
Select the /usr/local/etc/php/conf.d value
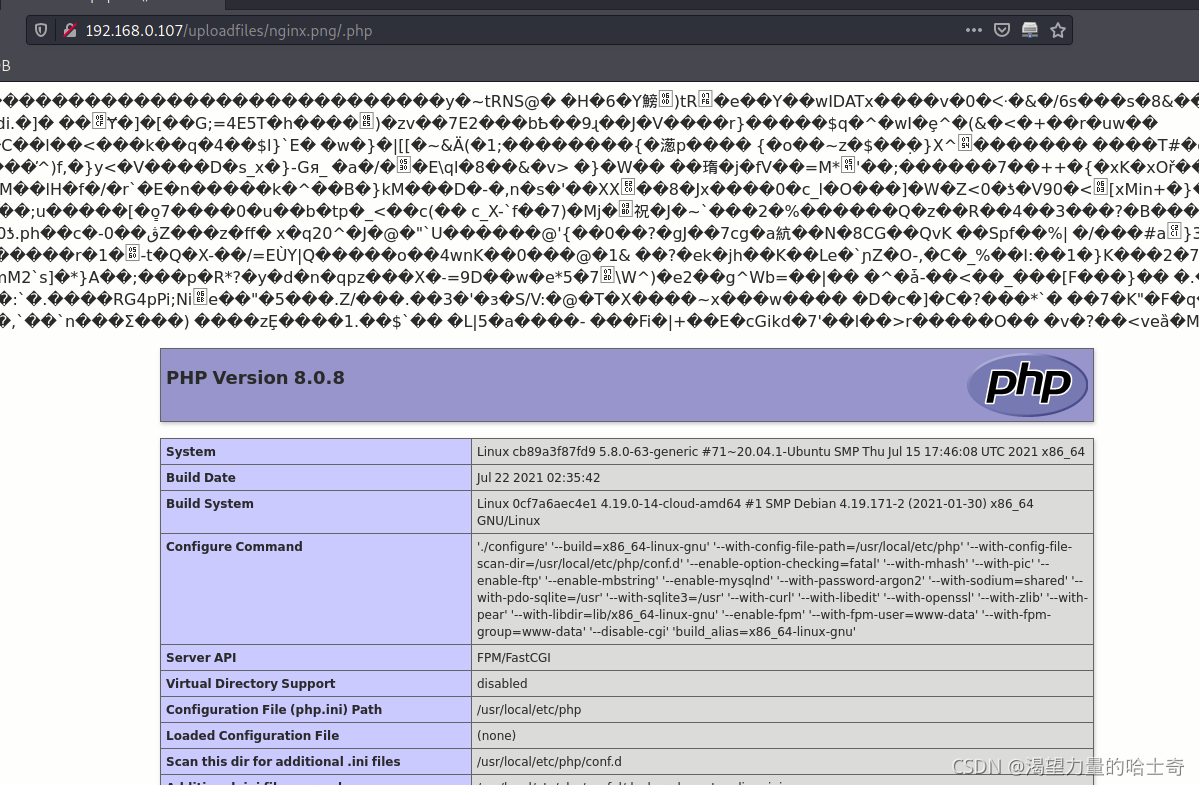[x=549, y=761]
